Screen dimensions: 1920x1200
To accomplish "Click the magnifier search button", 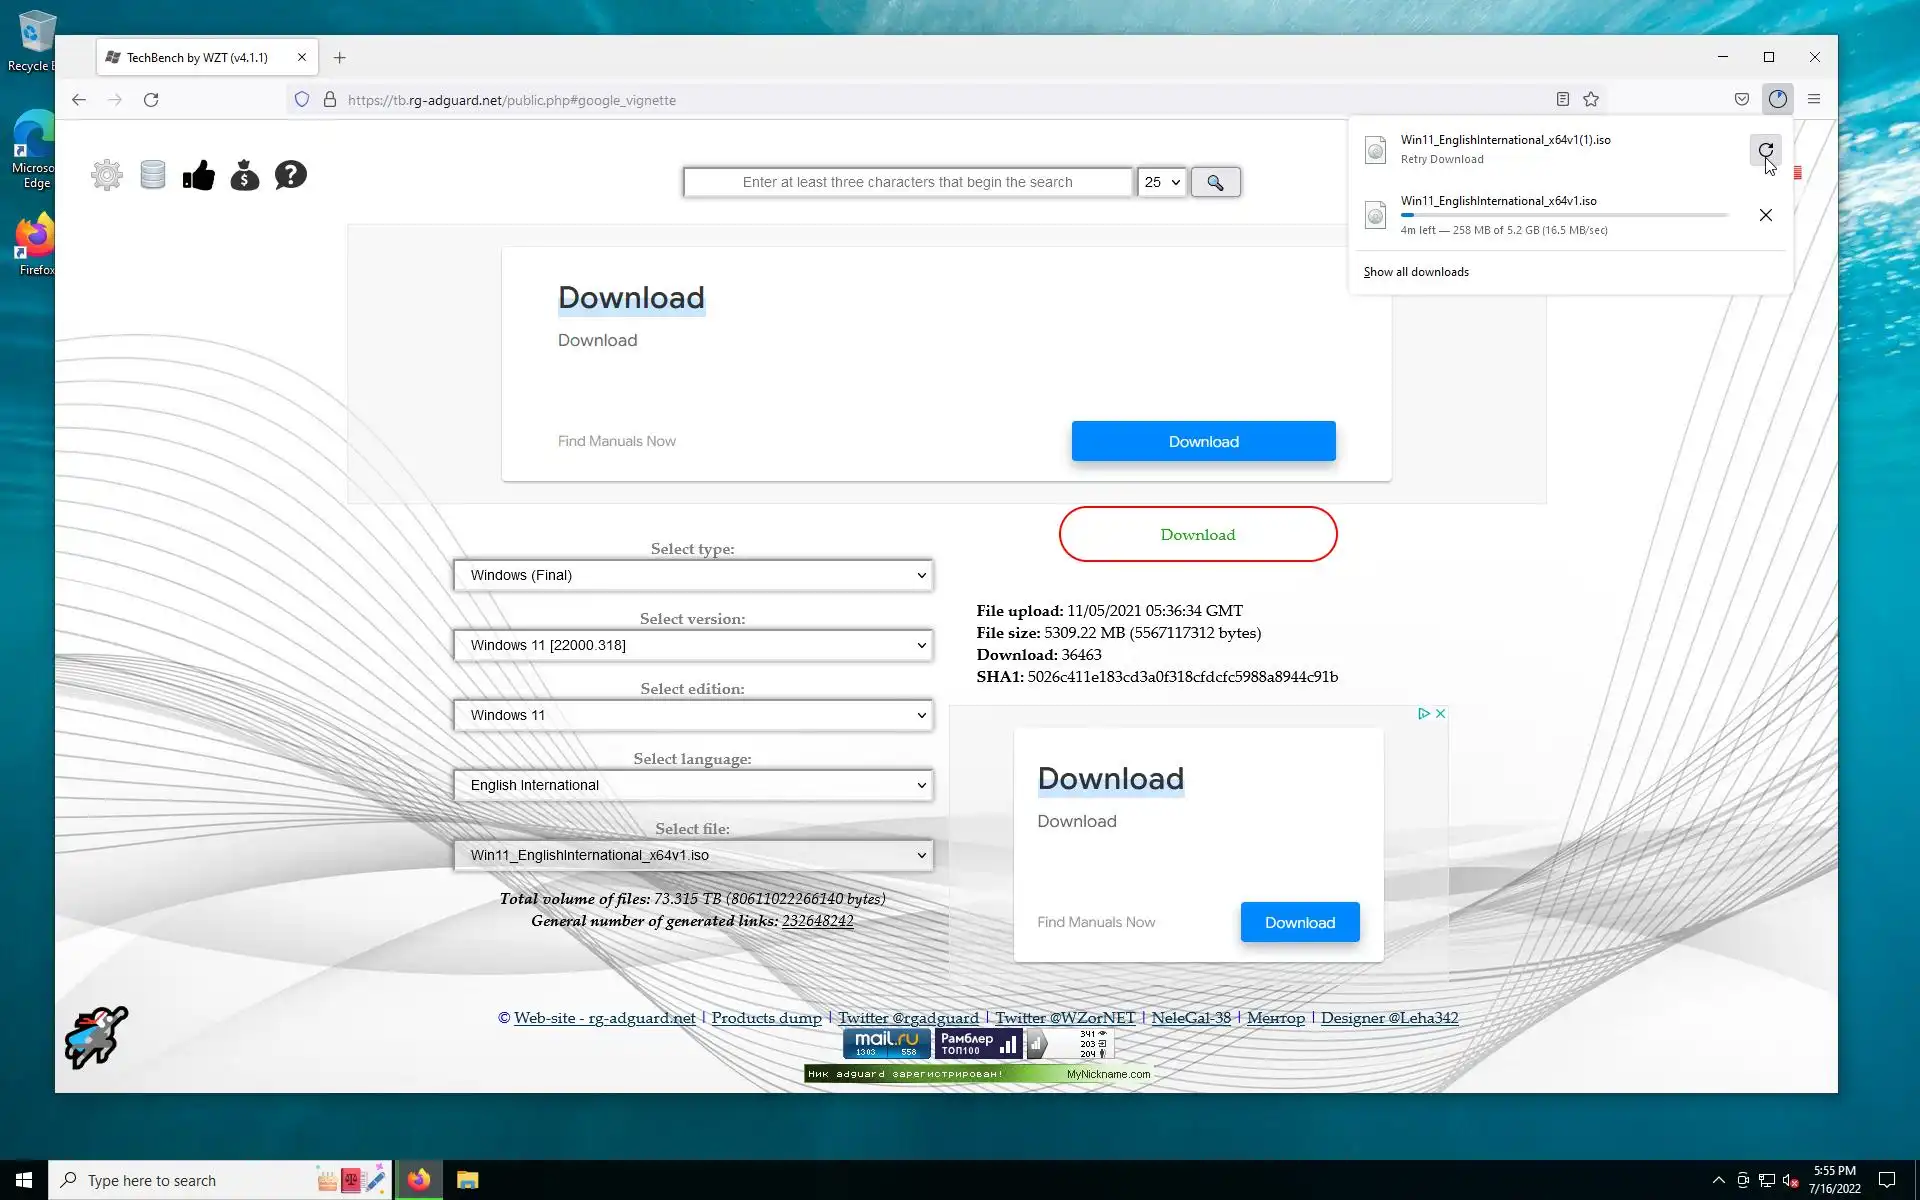I will (1215, 182).
